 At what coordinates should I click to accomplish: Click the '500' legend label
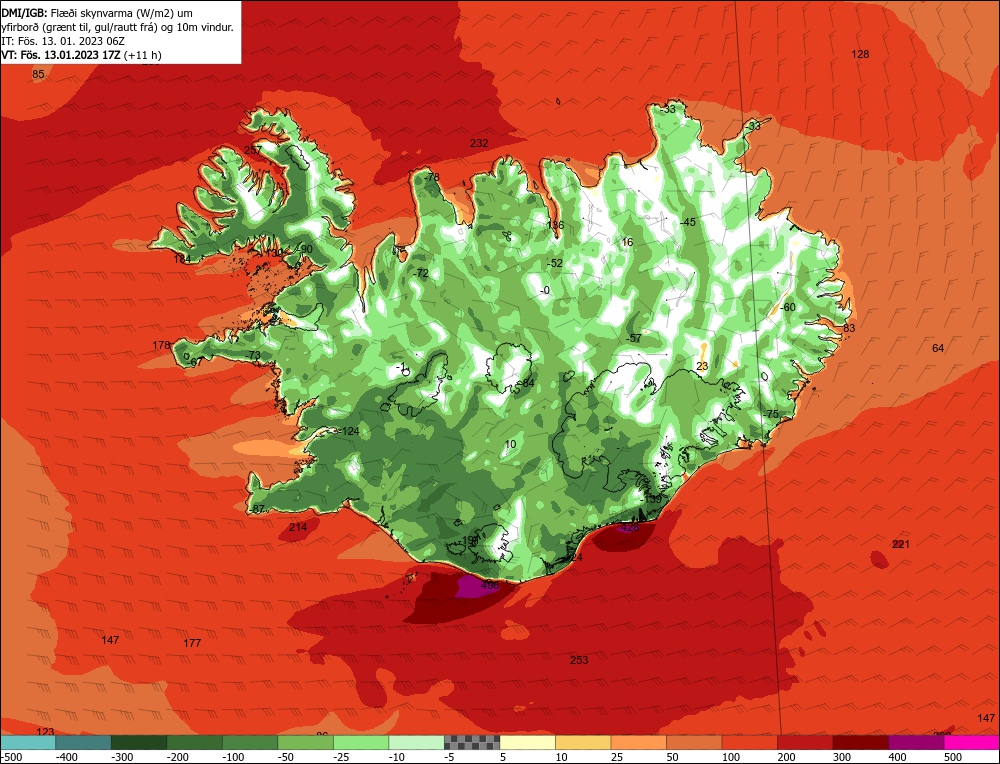tap(955, 757)
